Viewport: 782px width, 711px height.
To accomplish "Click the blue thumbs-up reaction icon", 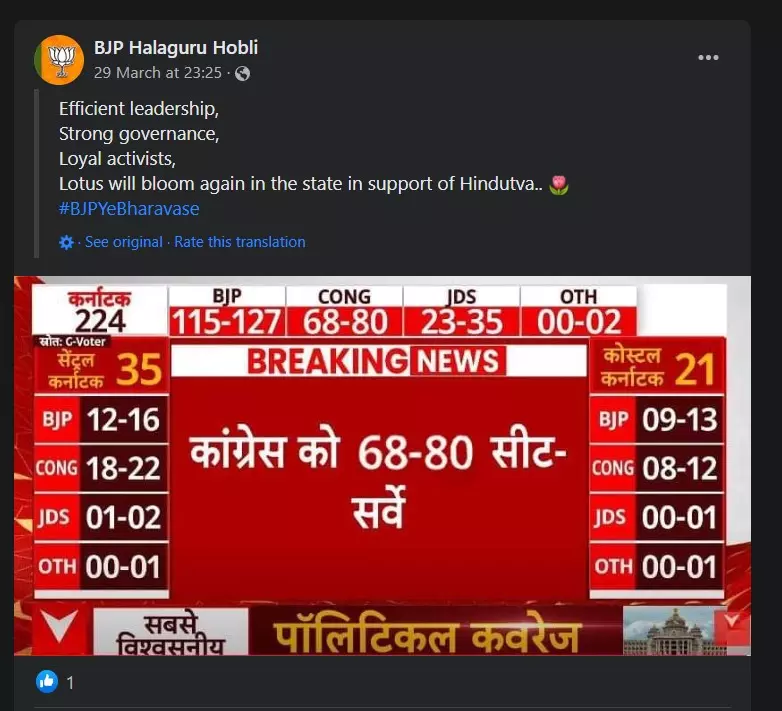I will [x=47, y=681].
